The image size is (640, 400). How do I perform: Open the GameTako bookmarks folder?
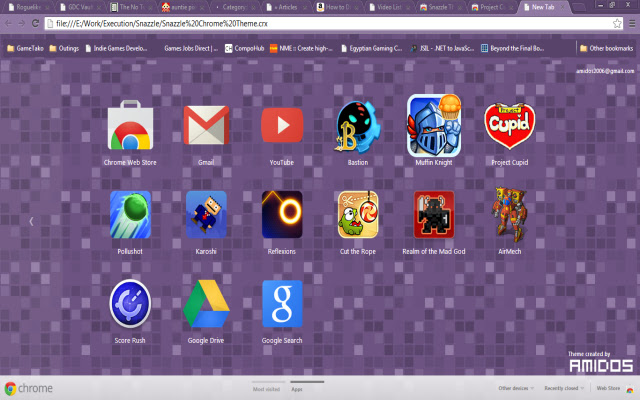[x=25, y=48]
